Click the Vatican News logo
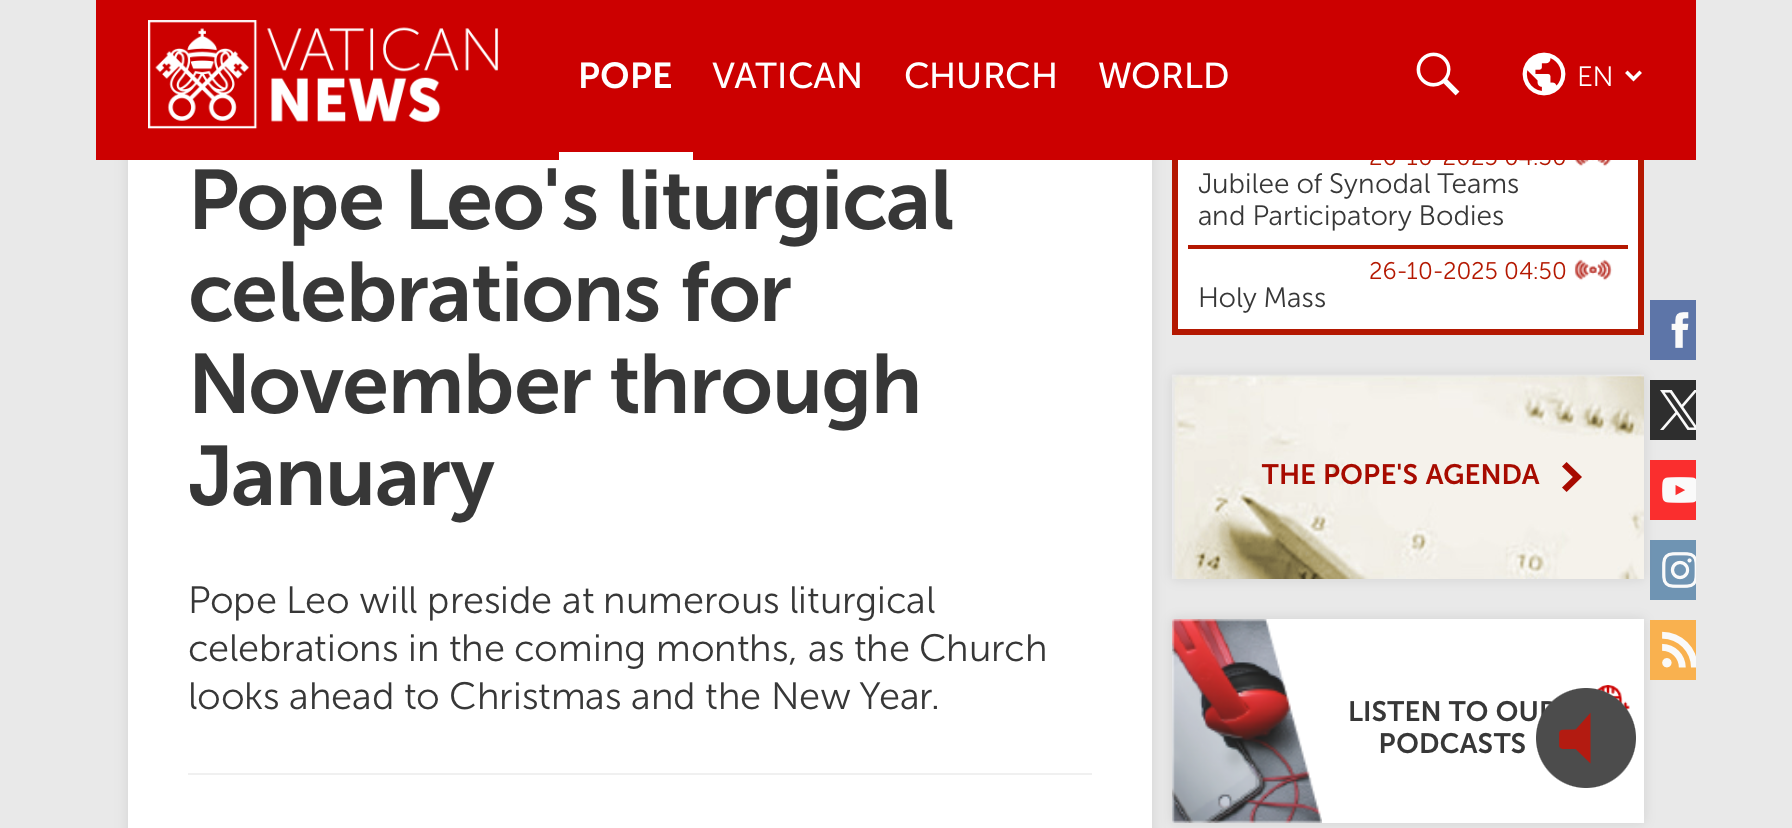The image size is (1792, 828). [324, 75]
